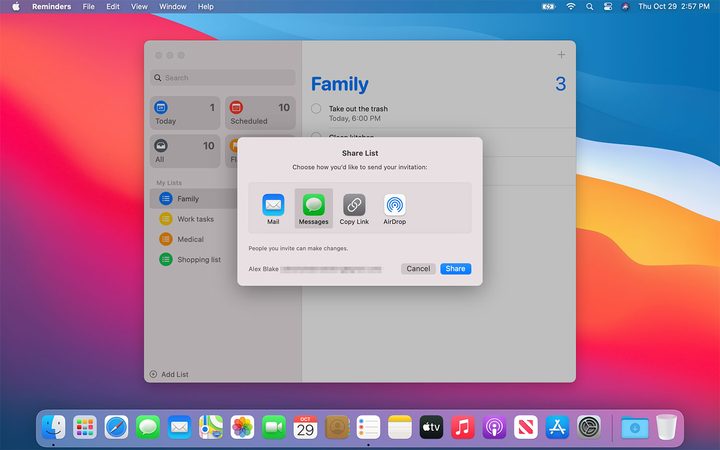Image resolution: width=720 pixels, height=450 pixels.
Task: Open Contacts from the Dock
Action: click(337, 428)
